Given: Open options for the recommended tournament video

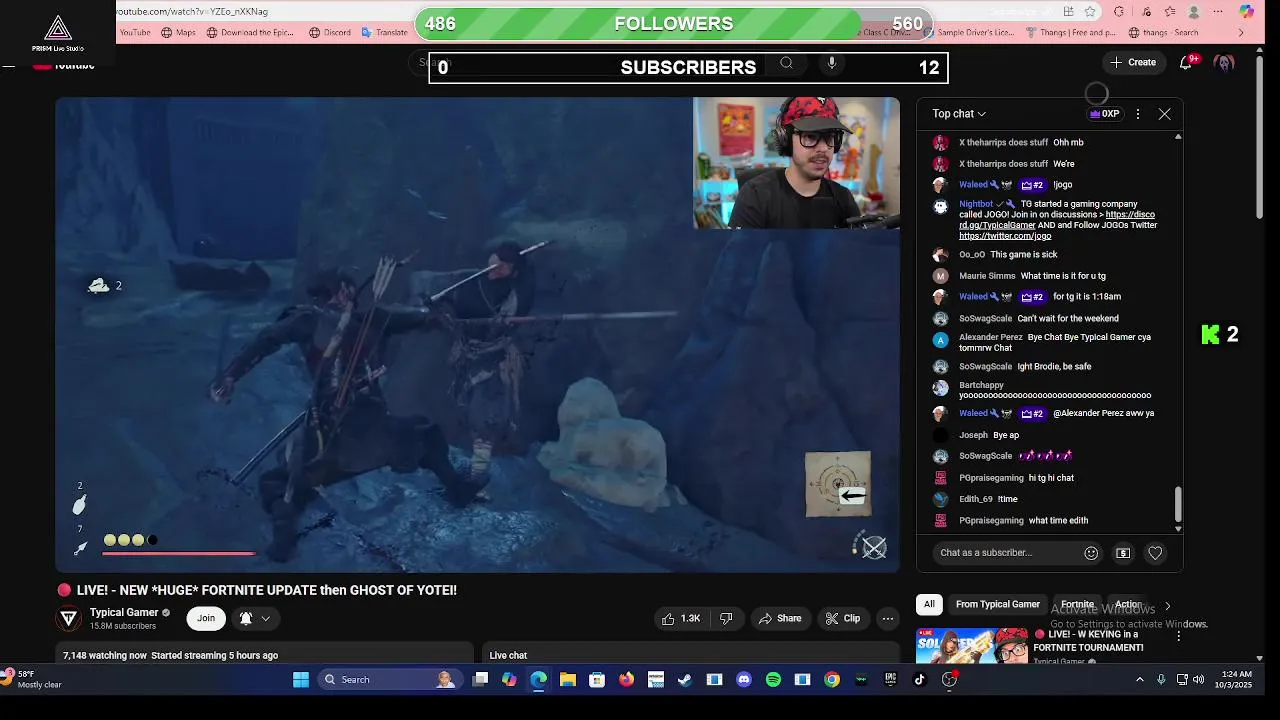Looking at the screenshot, I should point(1178,636).
